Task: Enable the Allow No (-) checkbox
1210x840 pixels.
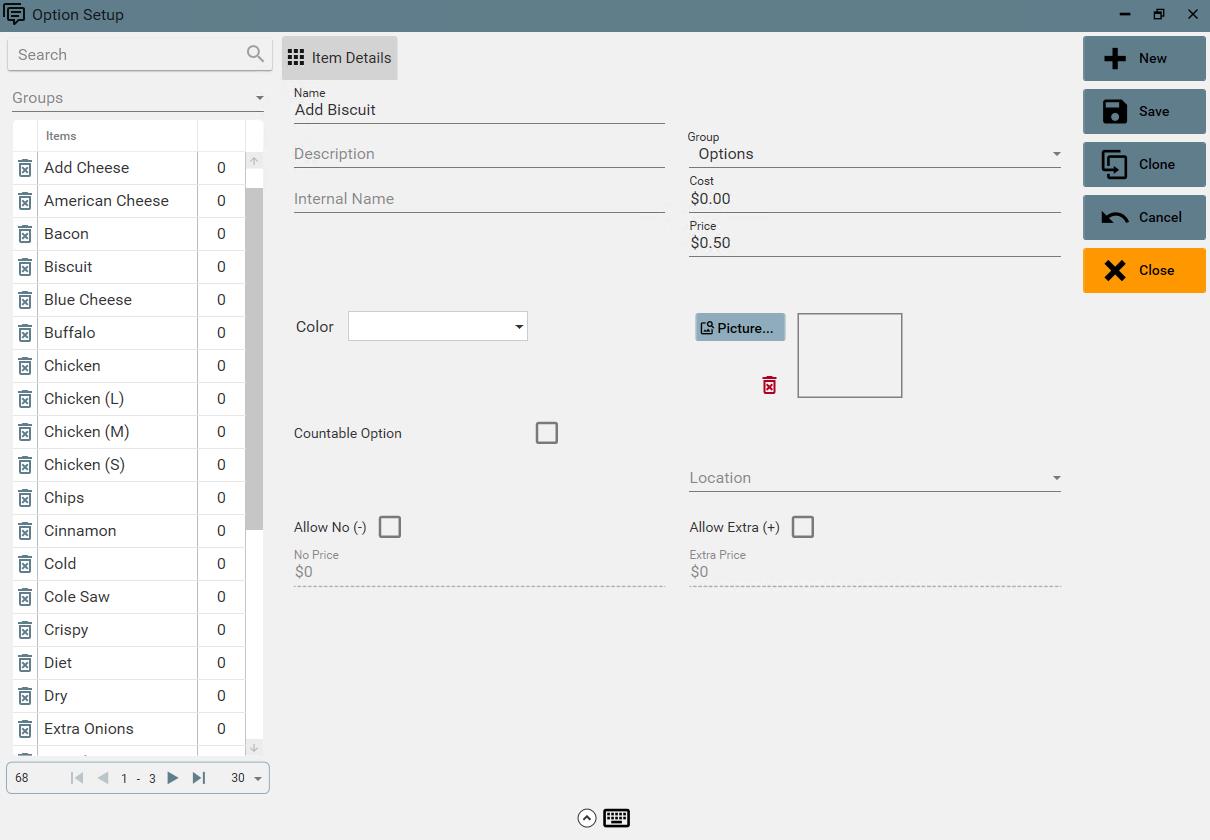Action: pos(390,527)
